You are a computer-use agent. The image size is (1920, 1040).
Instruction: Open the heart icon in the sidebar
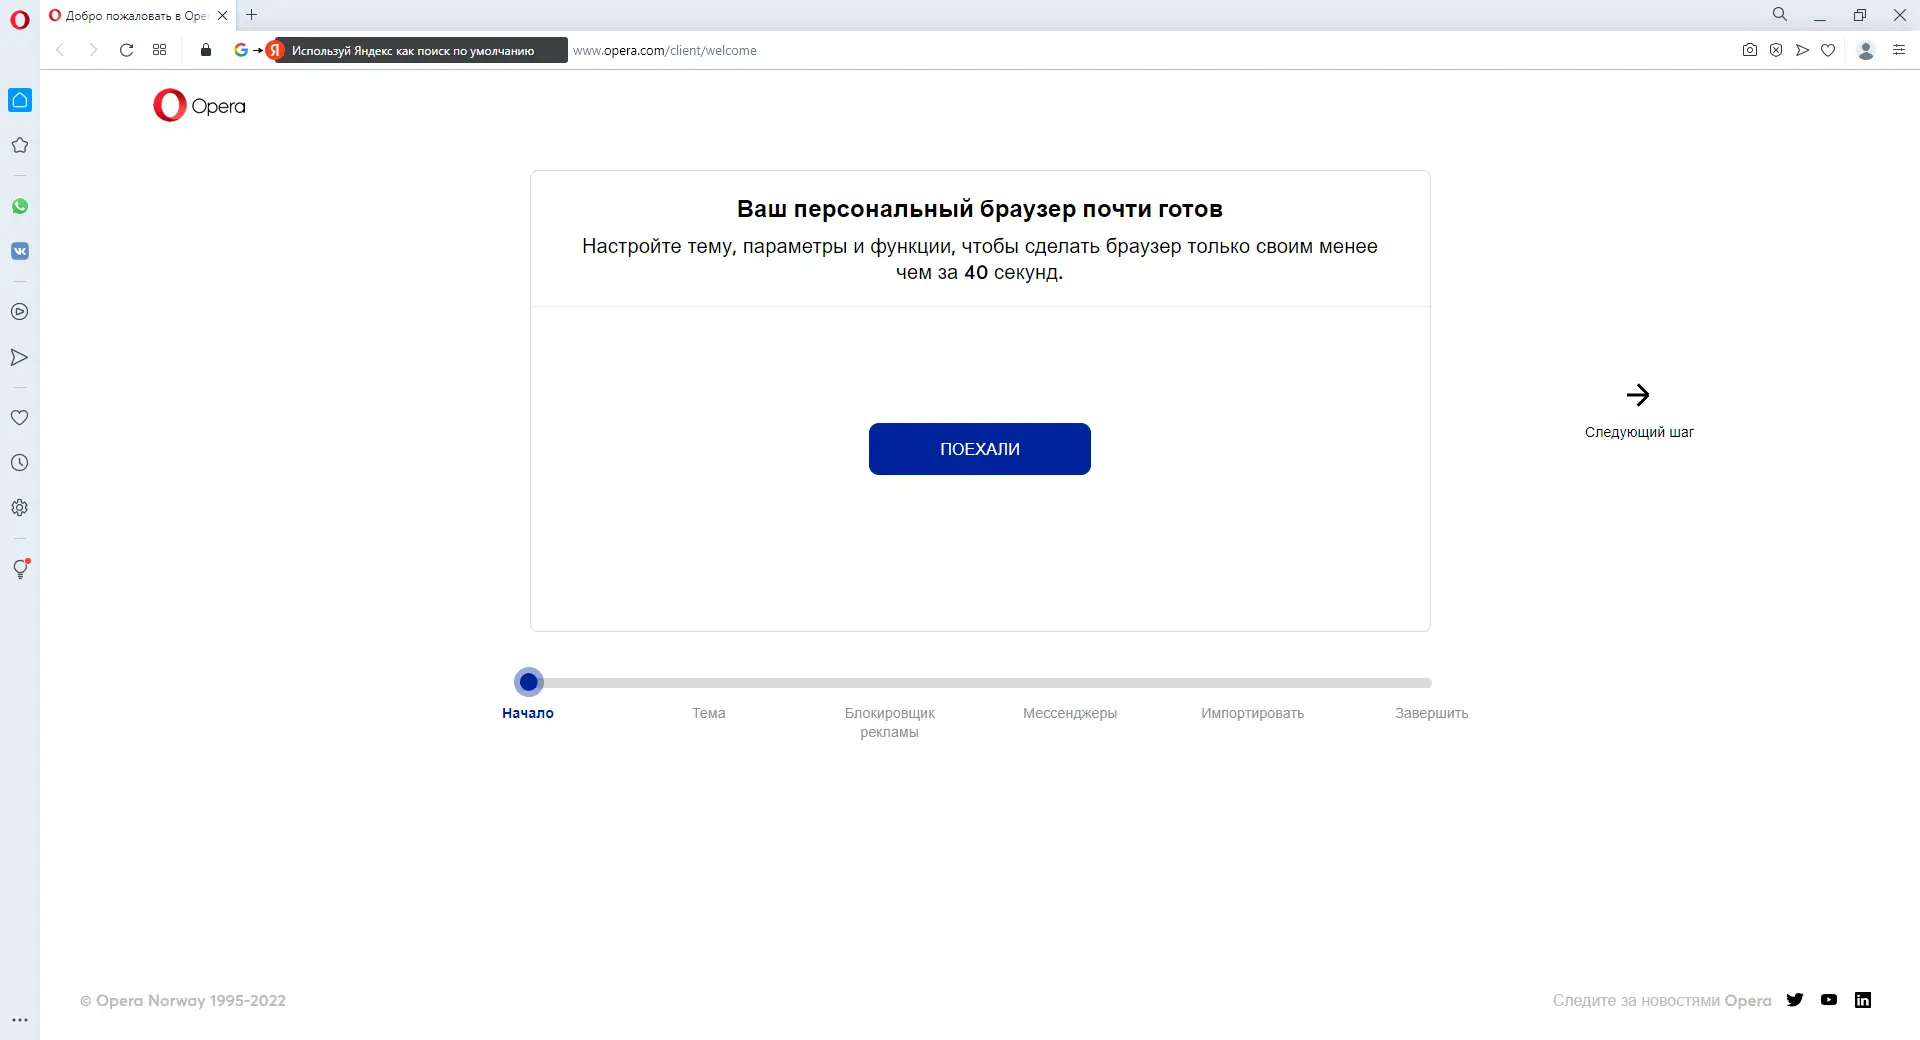point(20,418)
